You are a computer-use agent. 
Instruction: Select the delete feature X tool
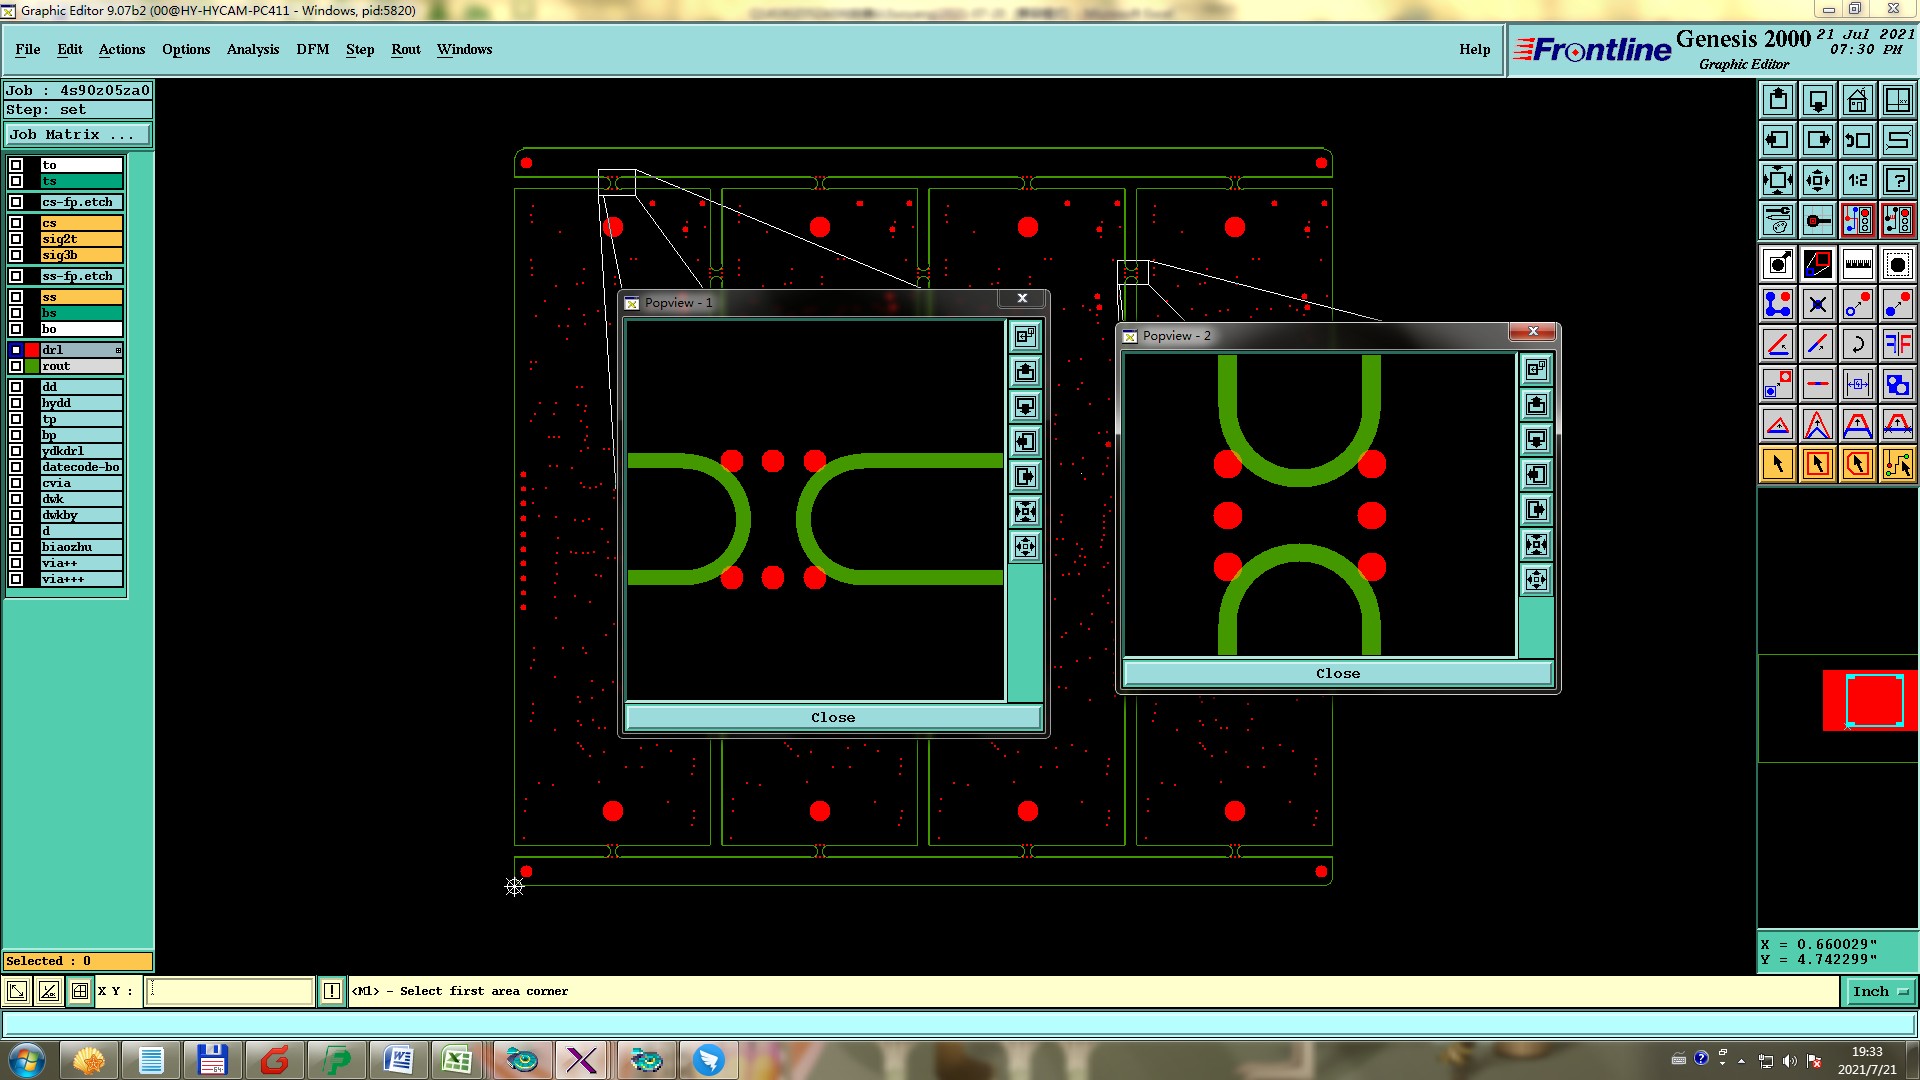click(x=1817, y=304)
